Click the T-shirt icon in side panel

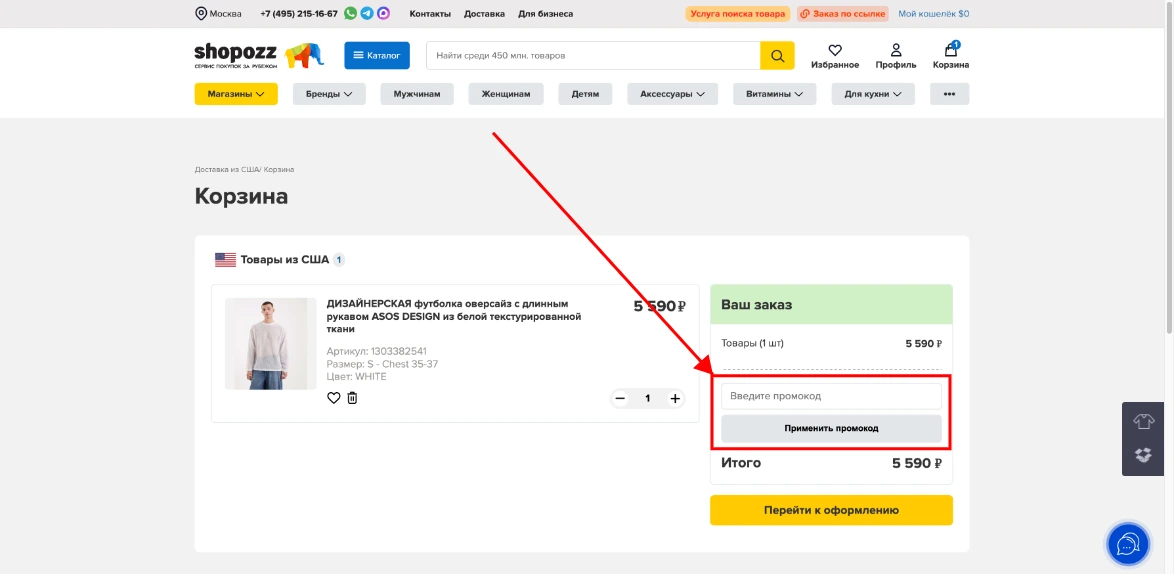coord(1143,422)
